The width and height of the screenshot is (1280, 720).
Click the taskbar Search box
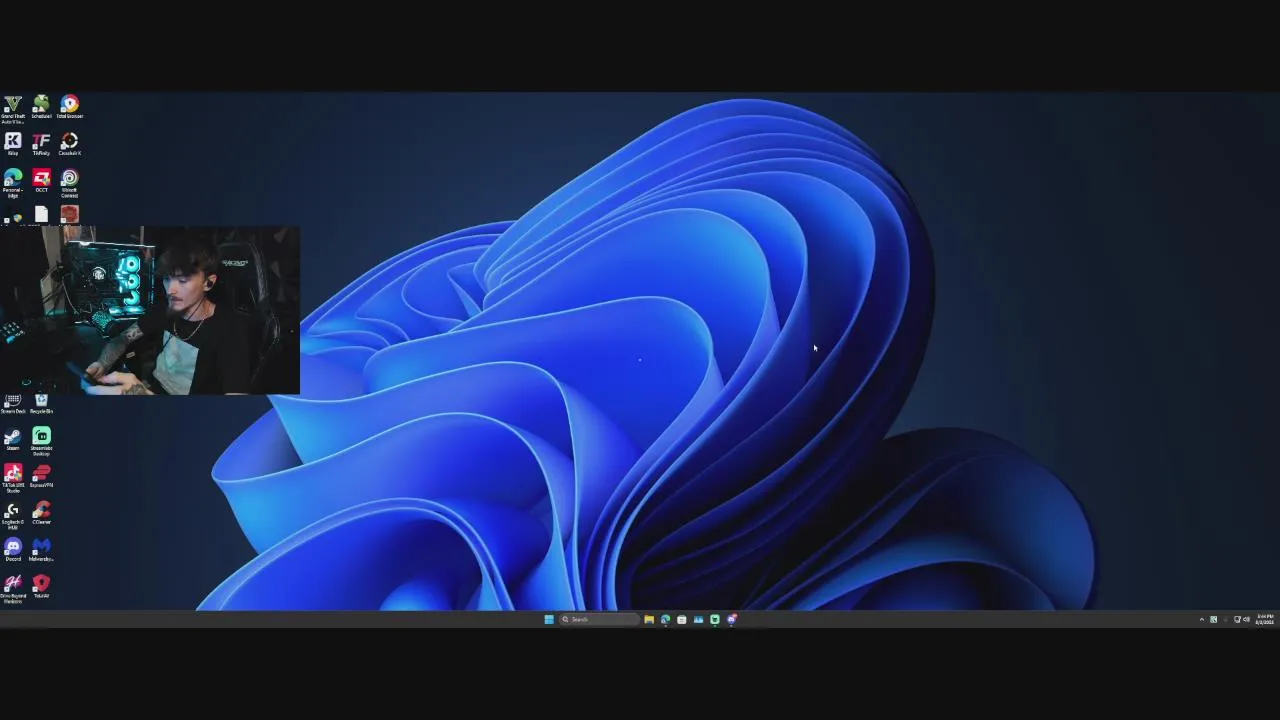(x=598, y=619)
